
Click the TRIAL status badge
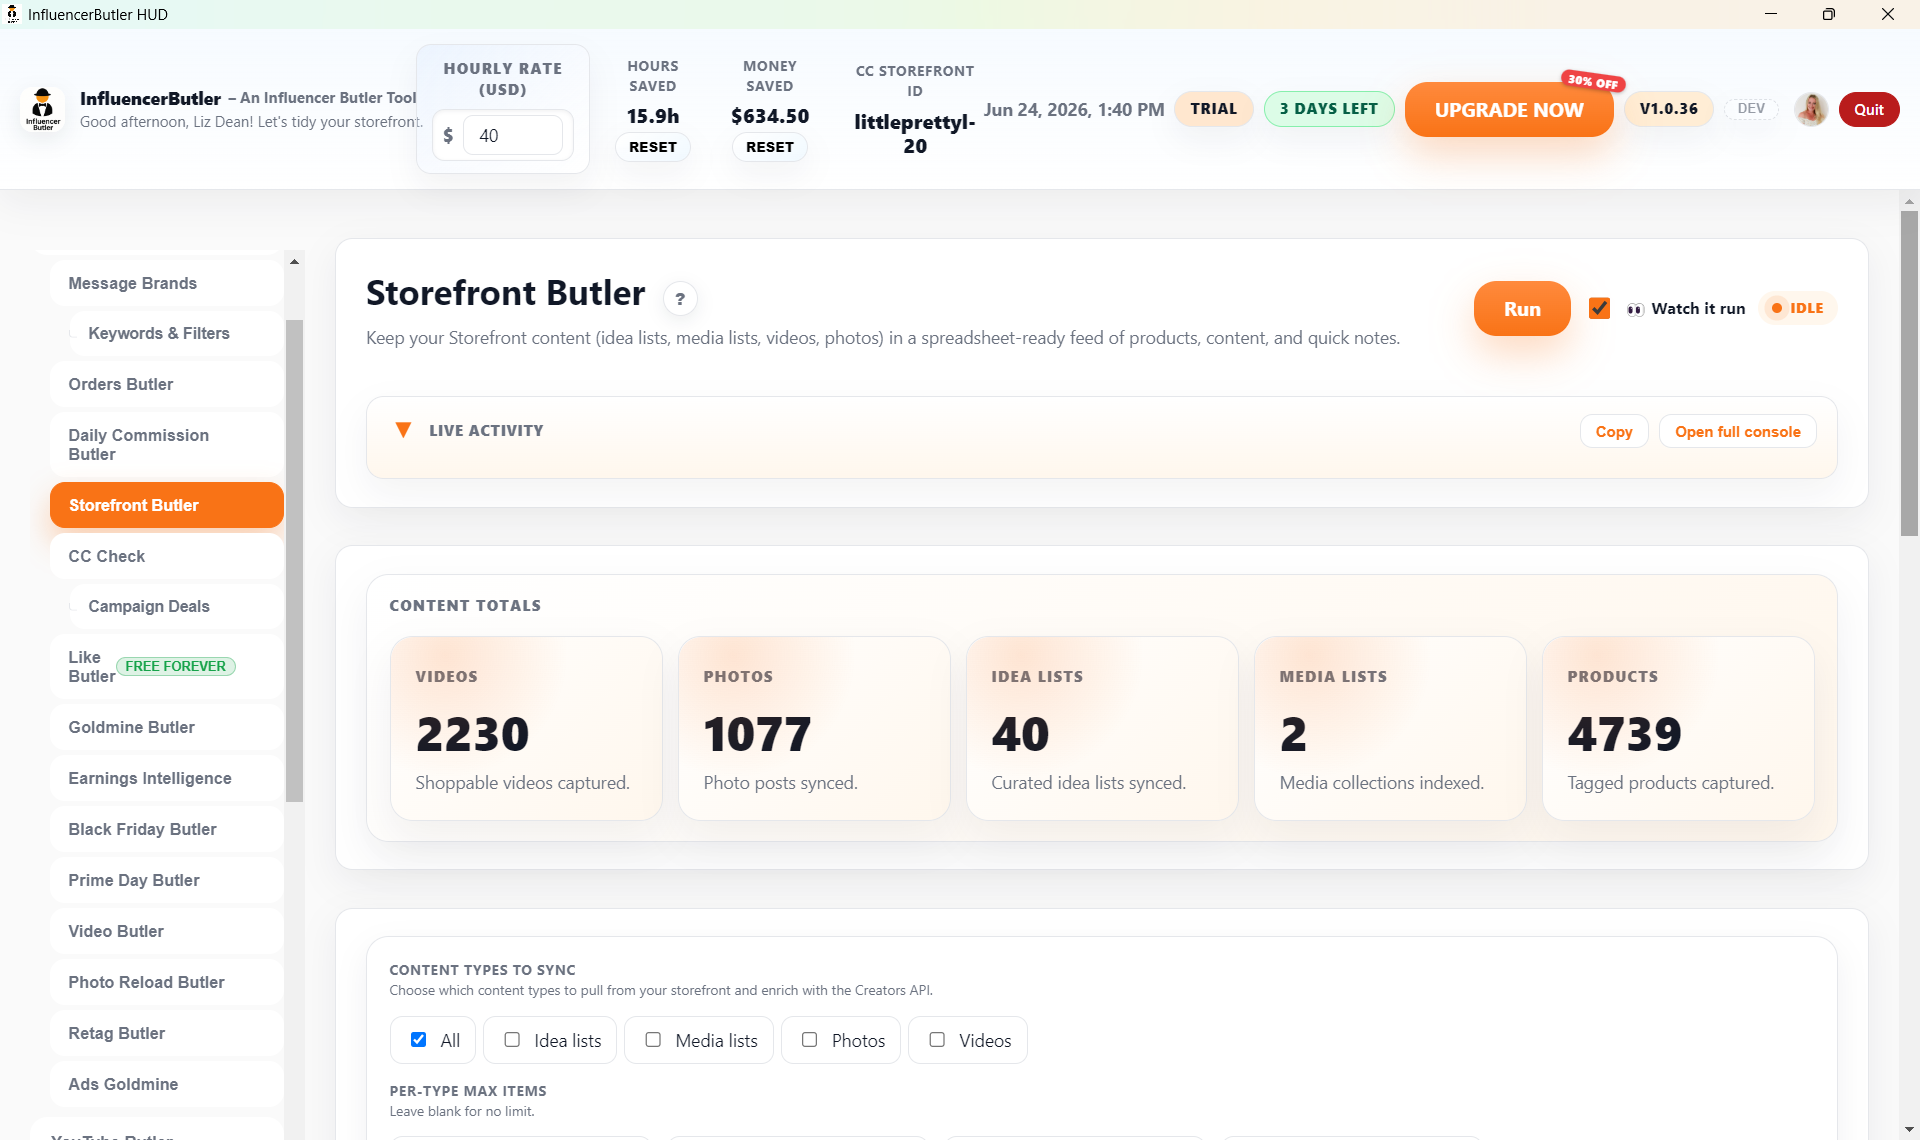(x=1213, y=108)
